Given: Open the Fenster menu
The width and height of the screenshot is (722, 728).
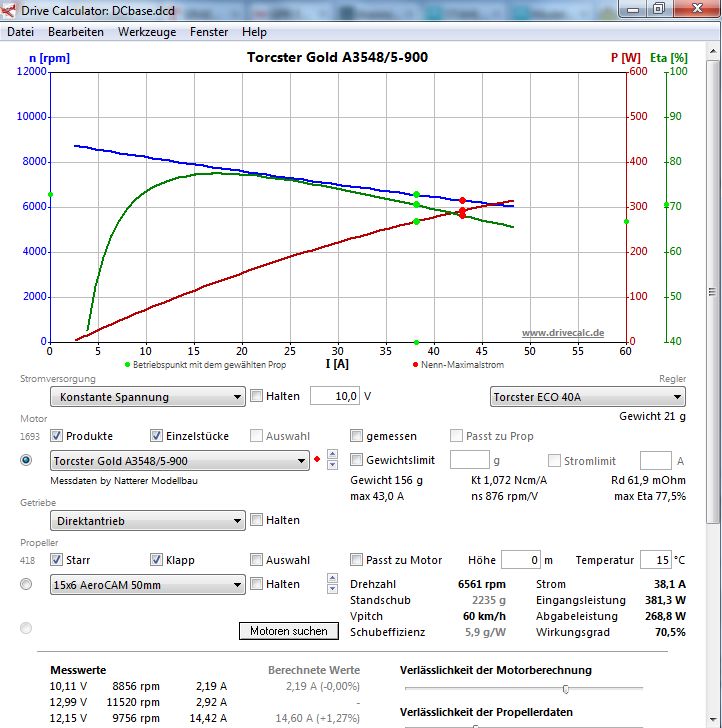Looking at the screenshot, I should pyautogui.click(x=209, y=32).
